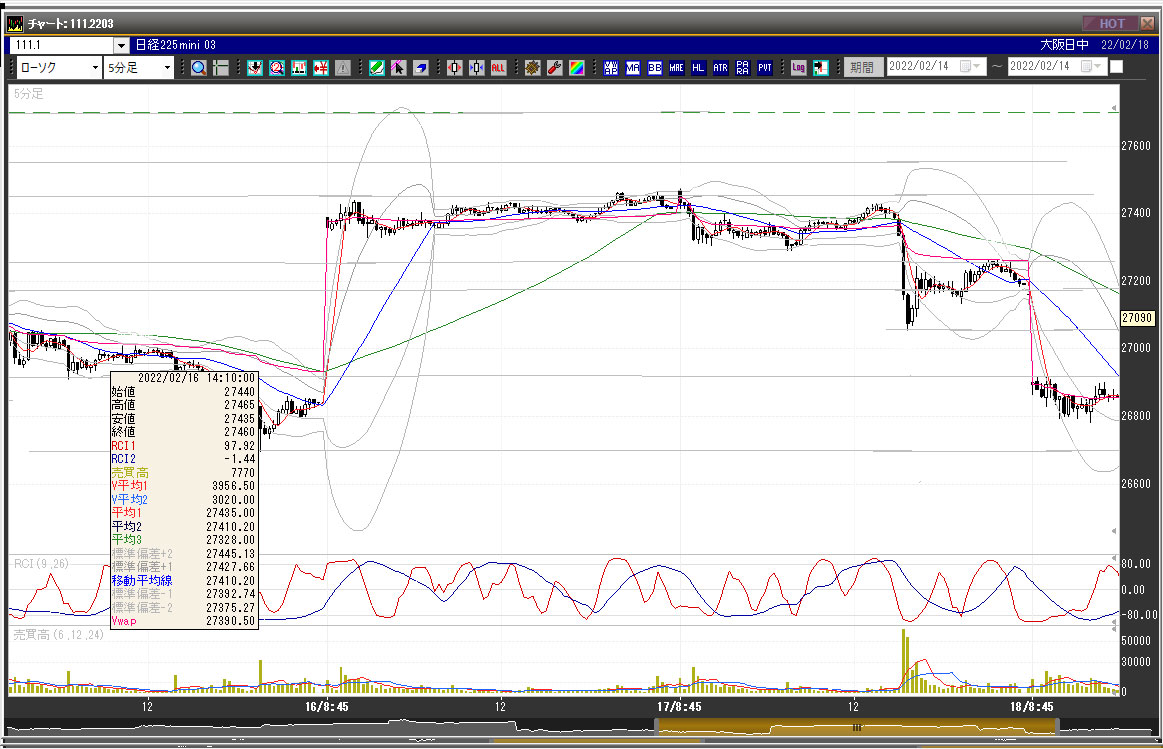
Task: Toggle the PVT pivot indicator
Action: (765, 68)
